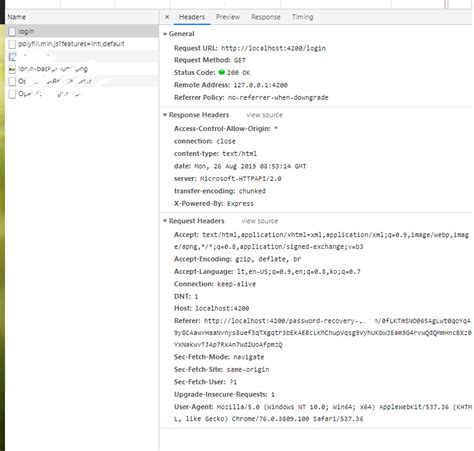Click the polyfill.min.js file icon
Screen dimensions: 474x451
point(12,44)
